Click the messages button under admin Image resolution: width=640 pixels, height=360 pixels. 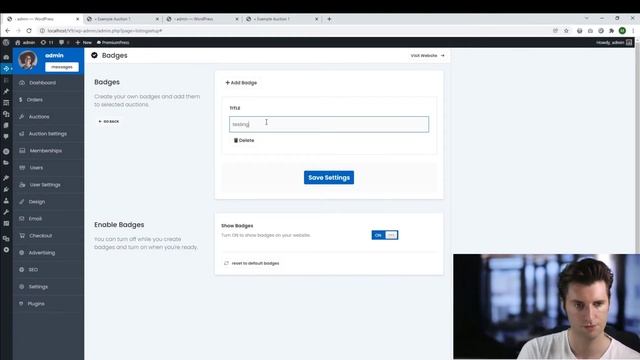[62, 67]
